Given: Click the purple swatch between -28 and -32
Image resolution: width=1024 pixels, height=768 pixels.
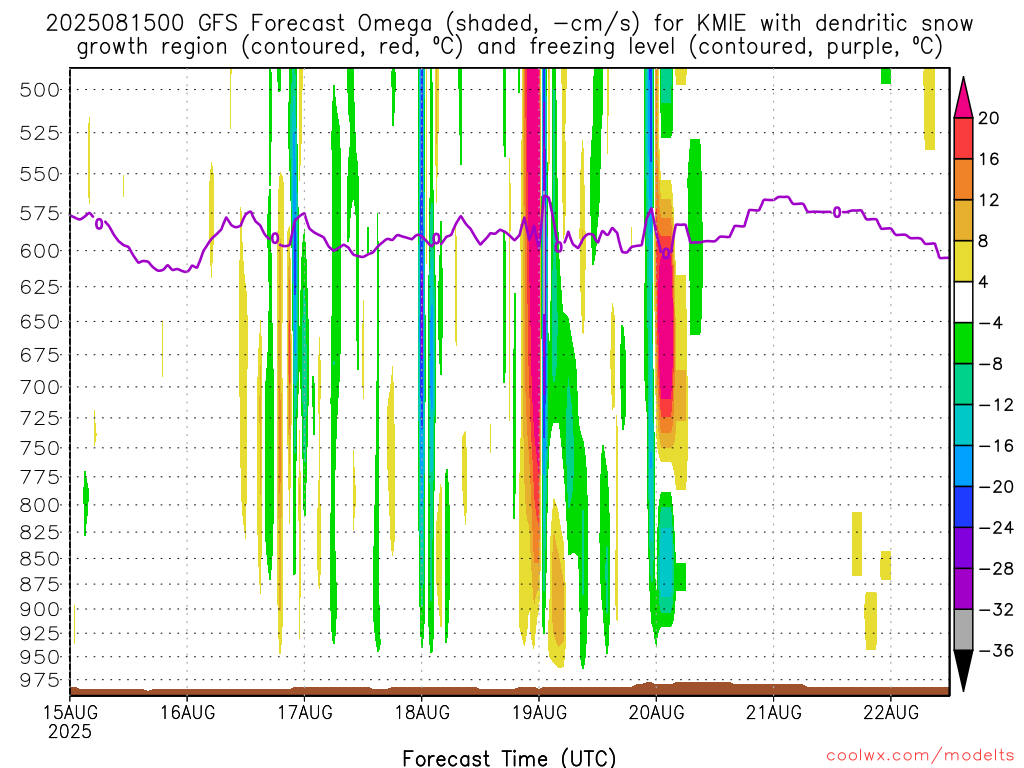Looking at the screenshot, I should [963, 589].
